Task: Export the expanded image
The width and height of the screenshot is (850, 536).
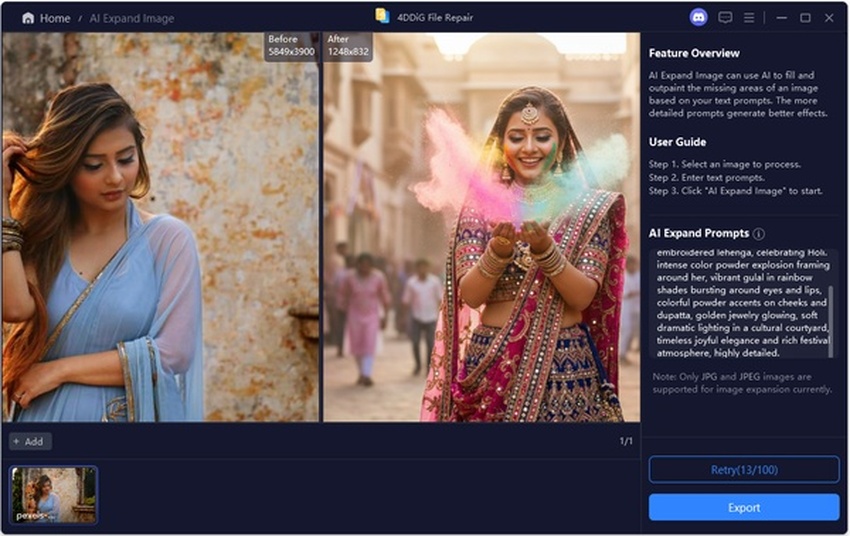Action: (x=744, y=508)
